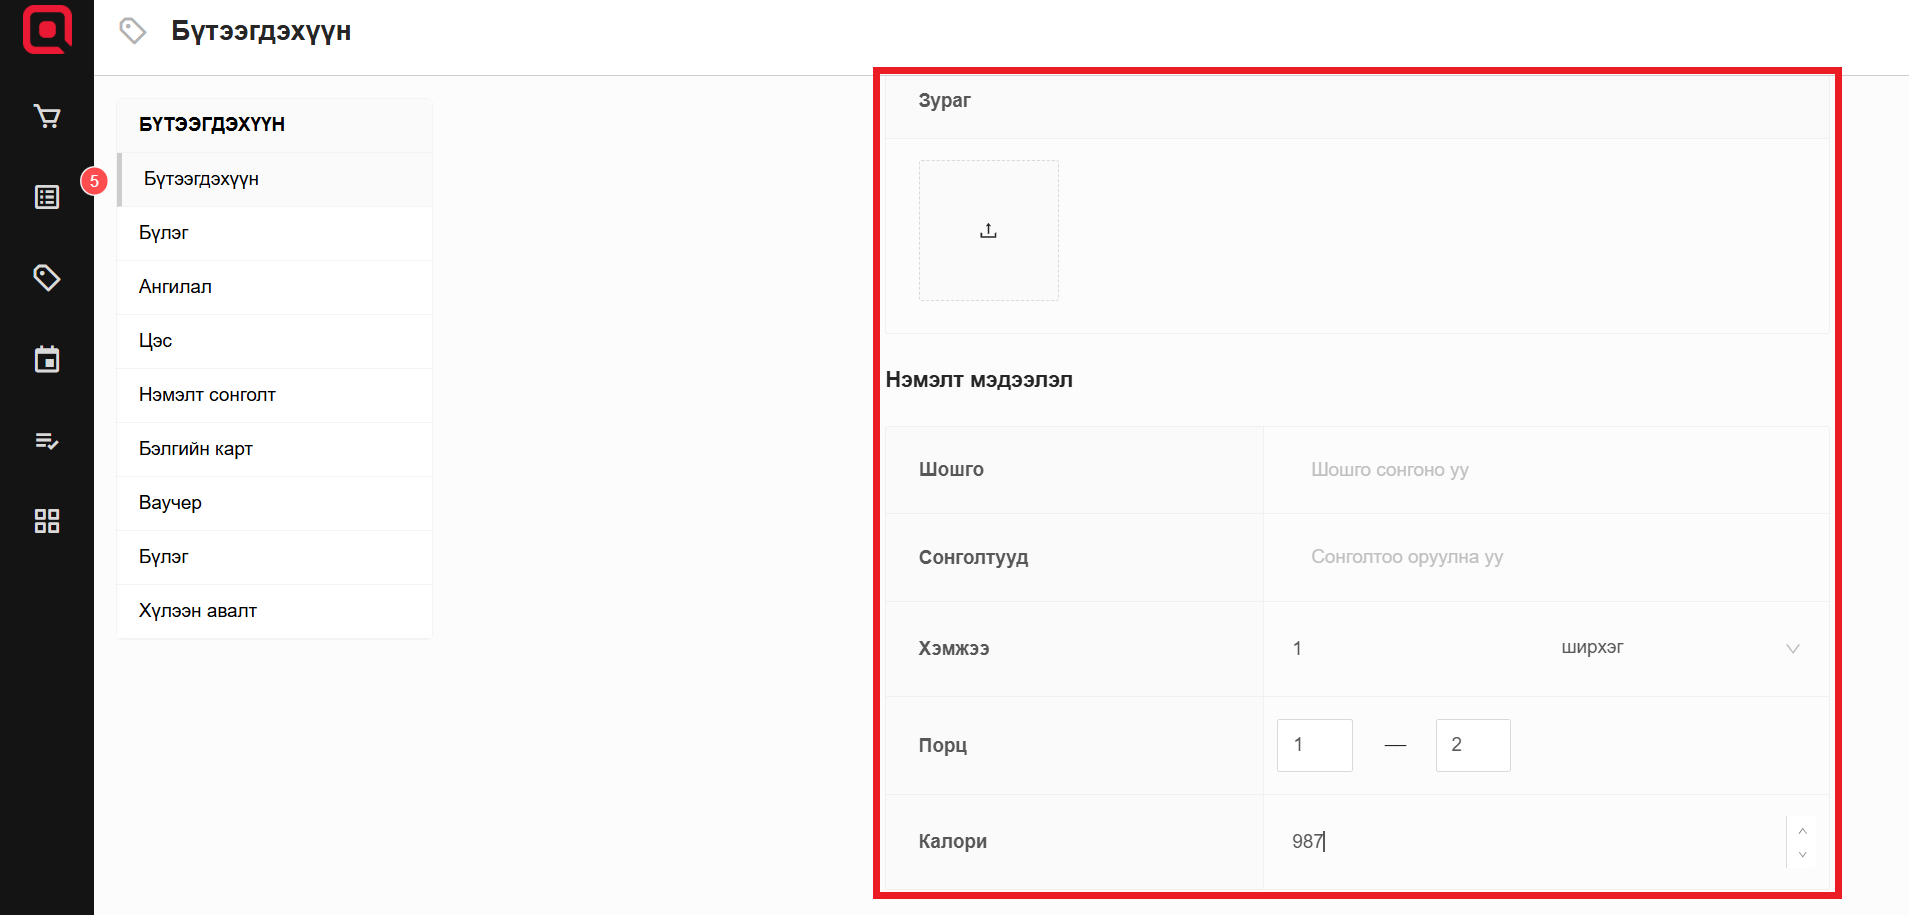1909x915 pixels.
Task: Open the Хүлээн авалт menu item
Action: pos(198,611)
